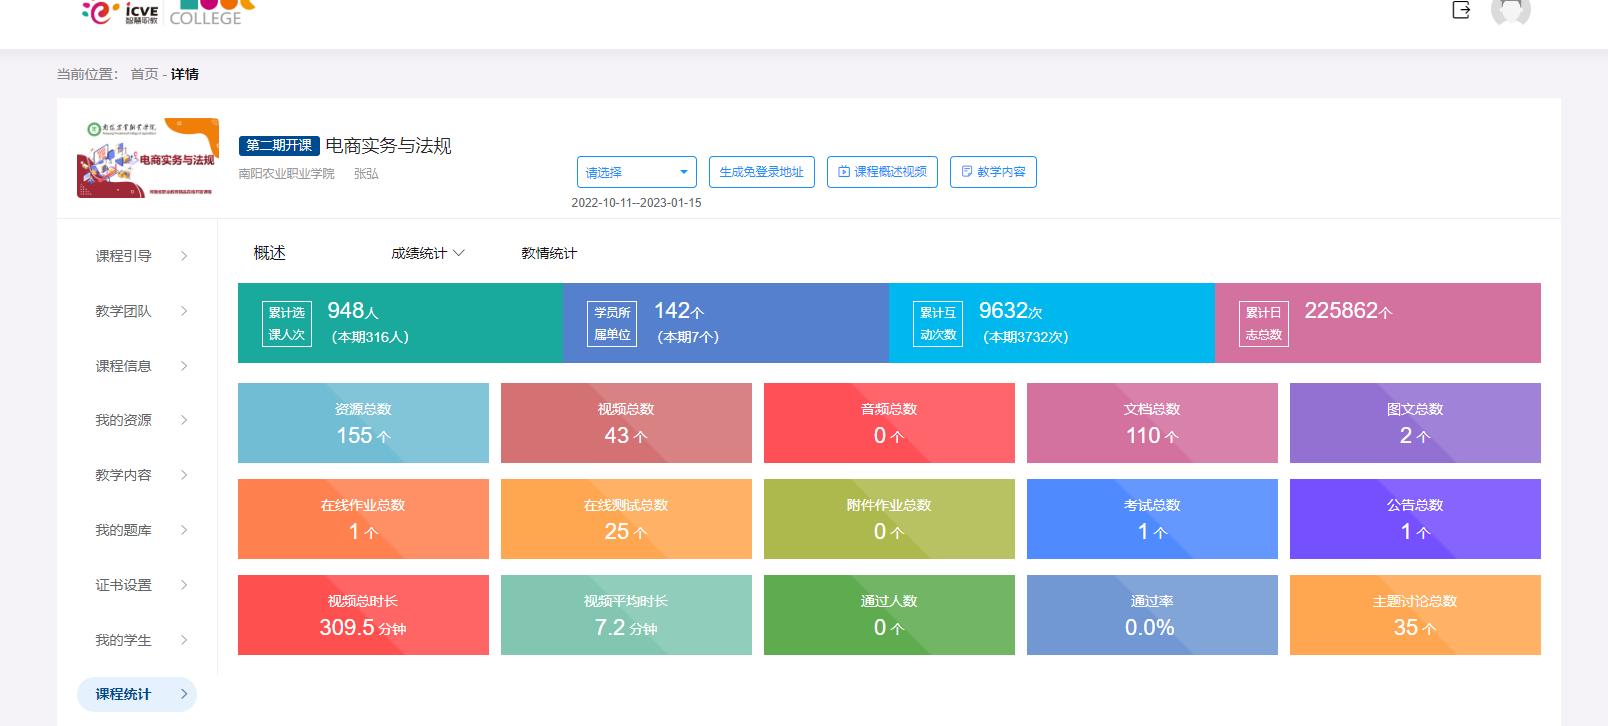Click the 音频总数 0 tile
Screen dimensions: 1608x726
(x=889, y=423)
